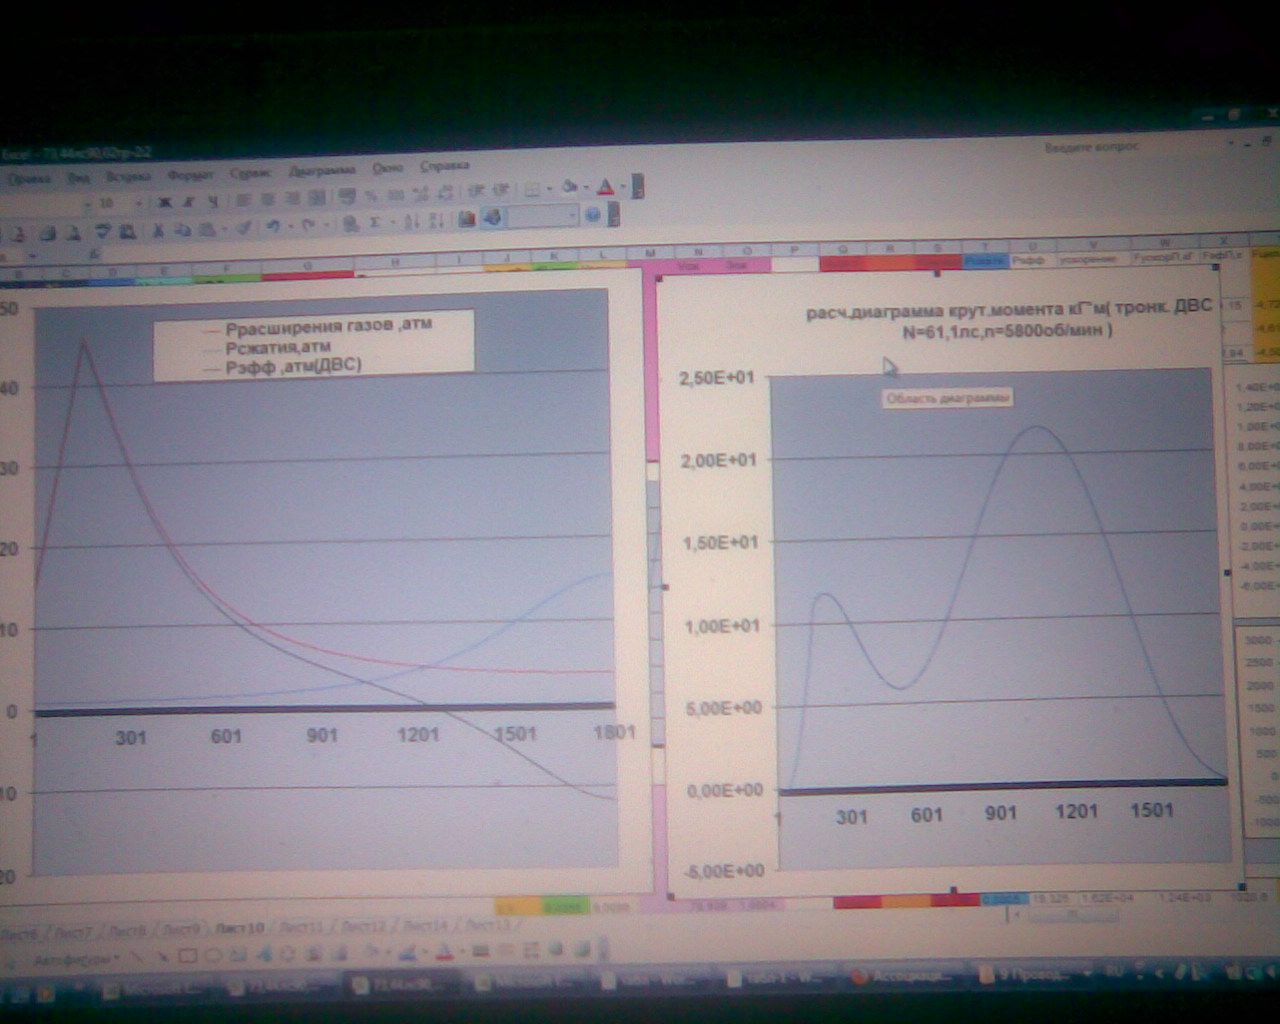Click the AutoSum sigma icon
The width and height of the screenshot is (1280, 1024).
point(376,223)
